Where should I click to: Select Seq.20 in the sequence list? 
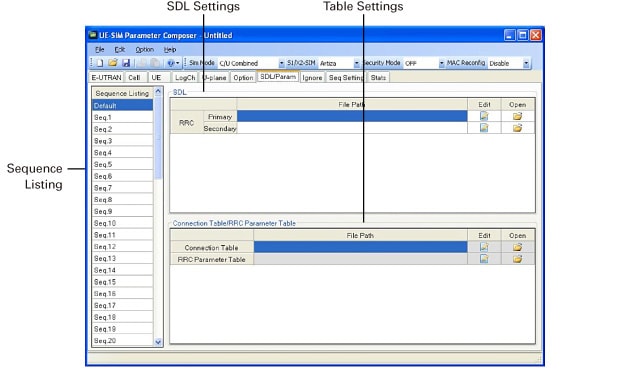point(123,341)
